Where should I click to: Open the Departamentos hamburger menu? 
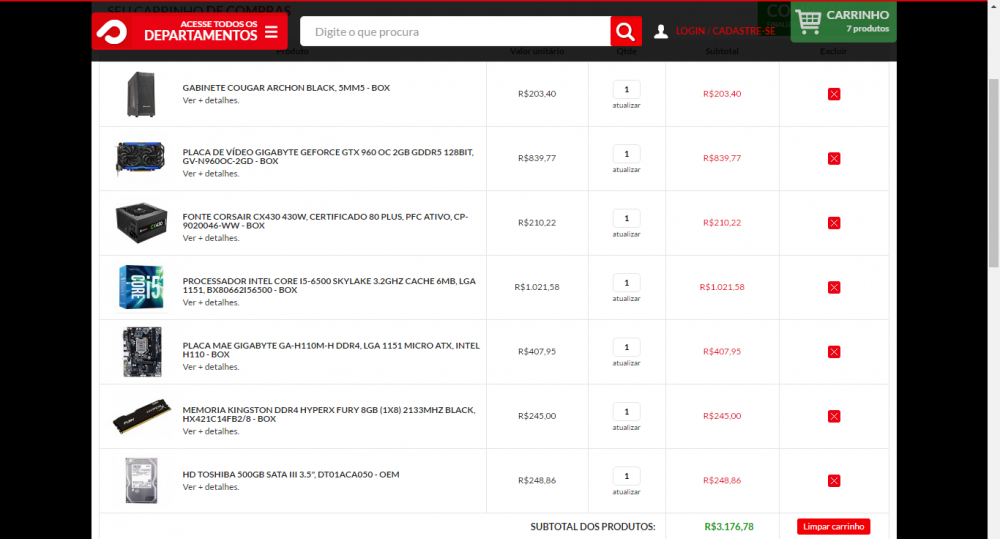click(271, 33)
